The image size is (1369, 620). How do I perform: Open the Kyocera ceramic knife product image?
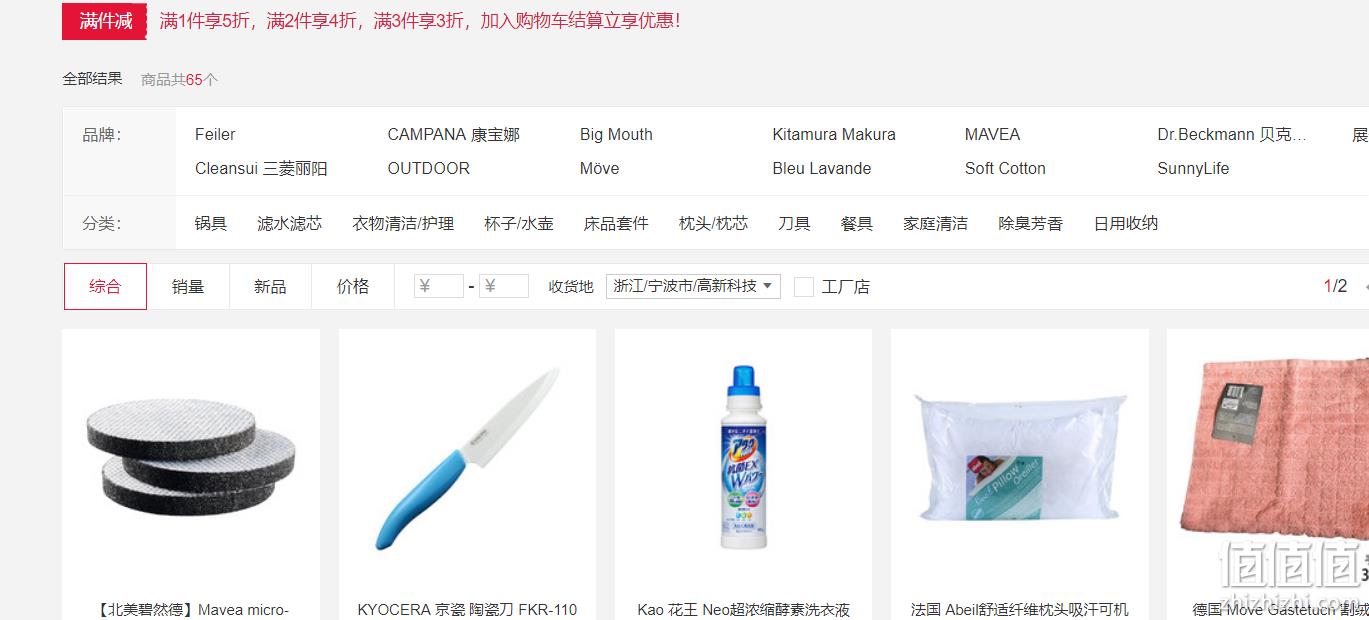tap(467, 459)
